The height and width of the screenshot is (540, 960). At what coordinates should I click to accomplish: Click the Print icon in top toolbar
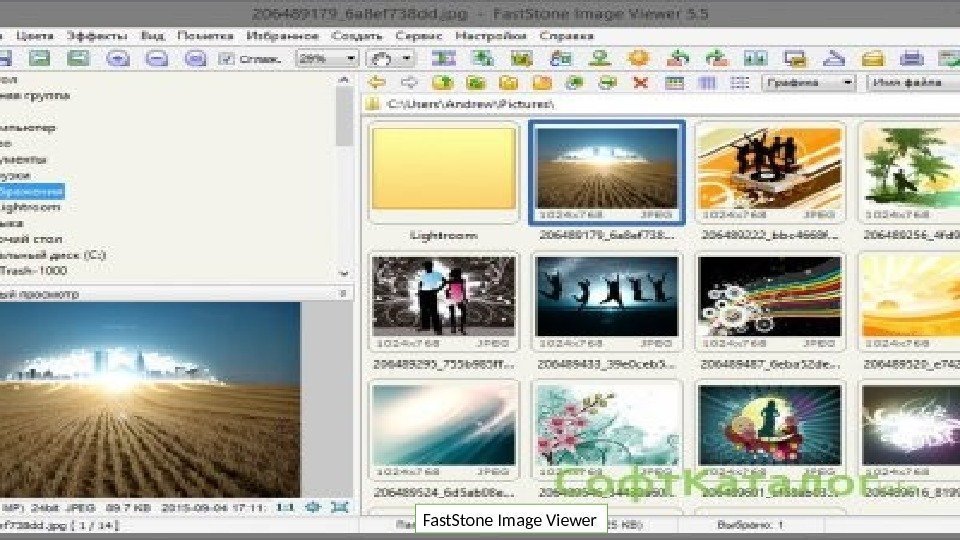tap(912, 59)
